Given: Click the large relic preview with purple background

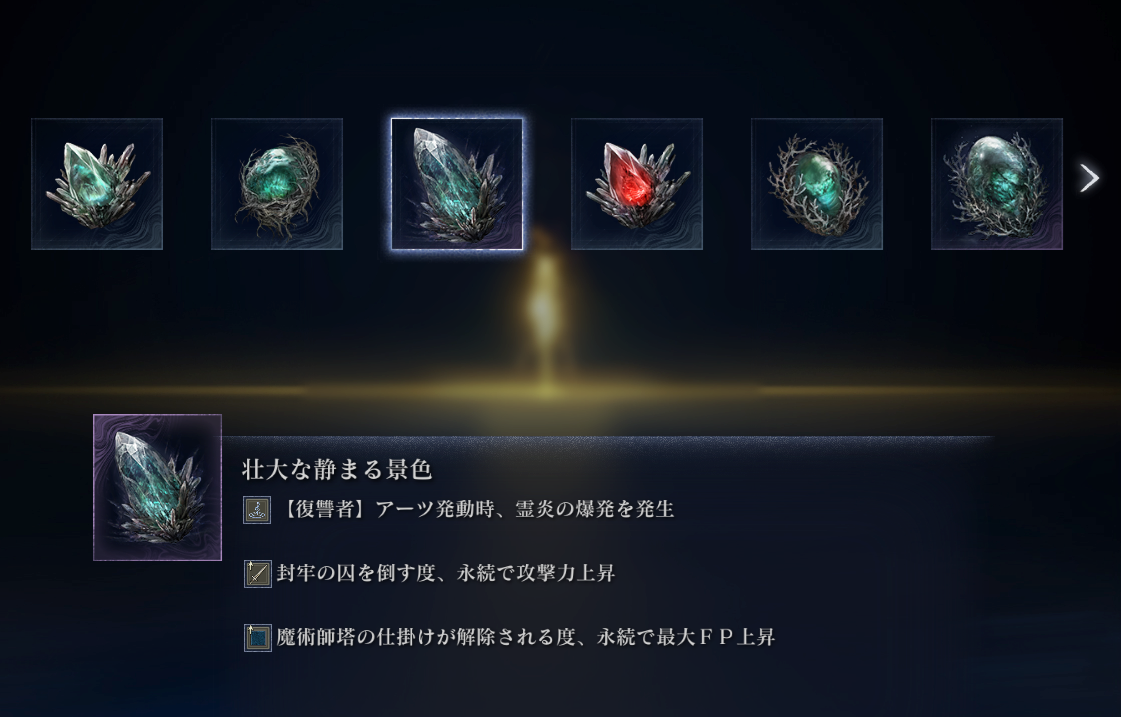Looking at the screenshot, I should click(157, 488).
